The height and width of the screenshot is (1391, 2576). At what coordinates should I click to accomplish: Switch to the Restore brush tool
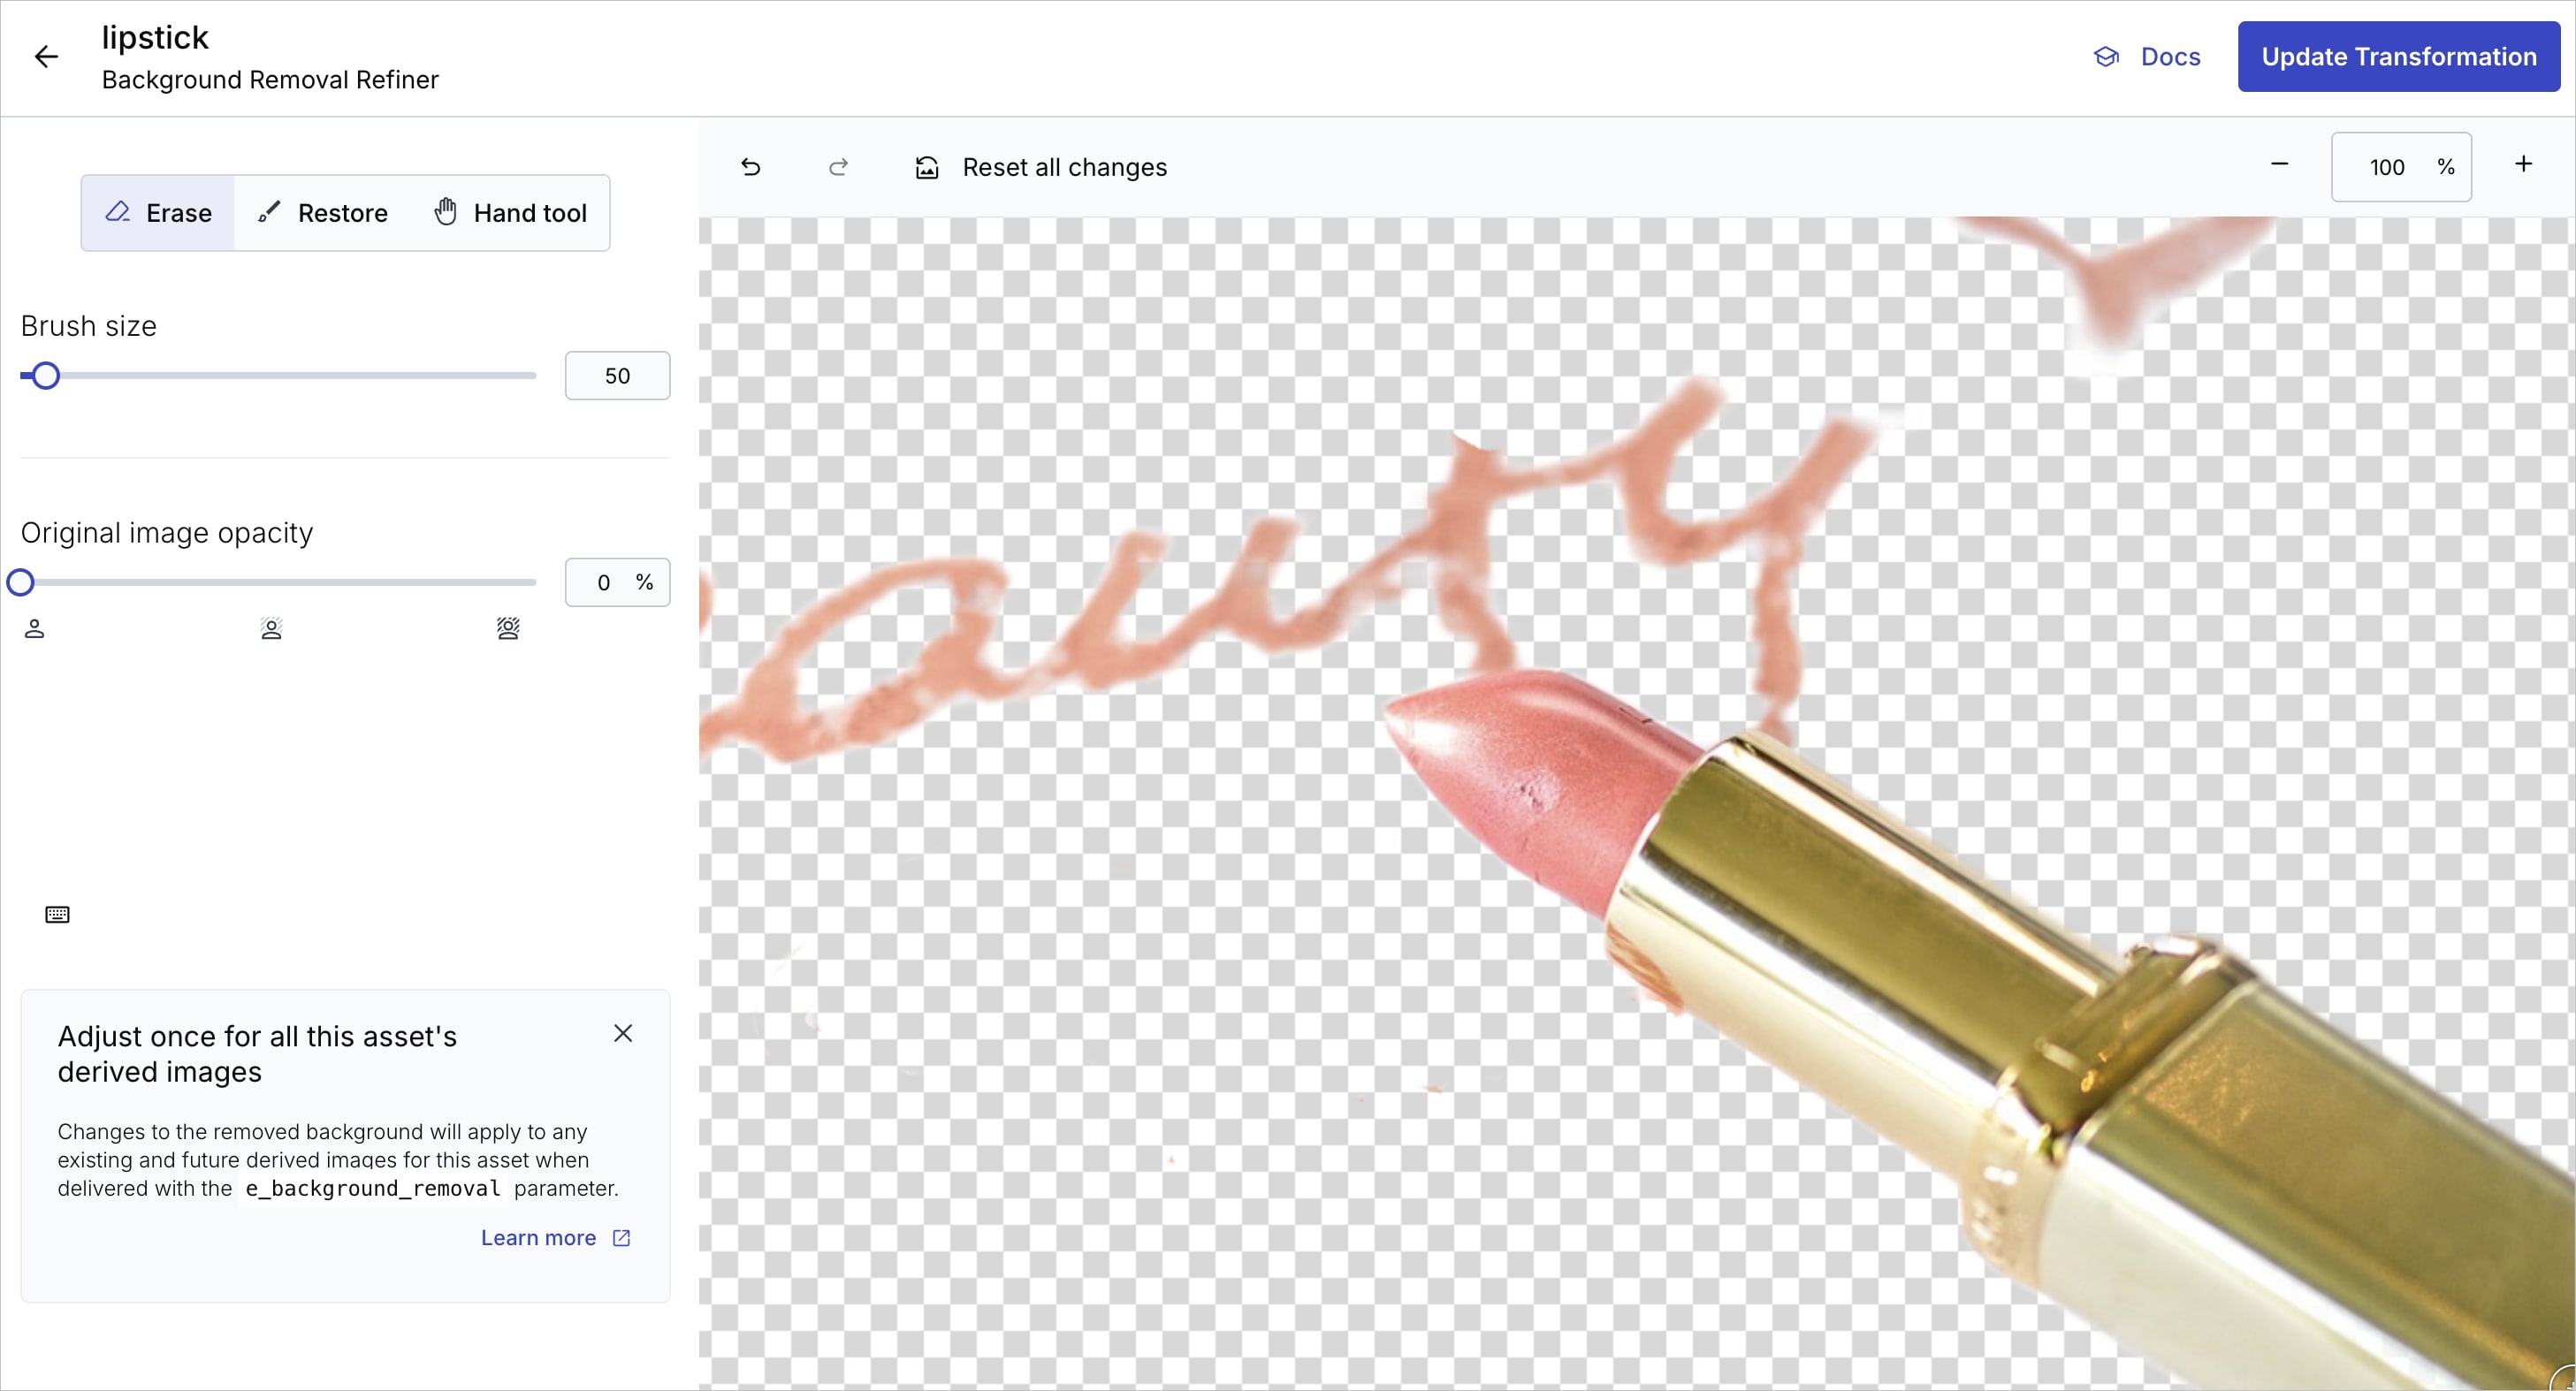(323, 213)
